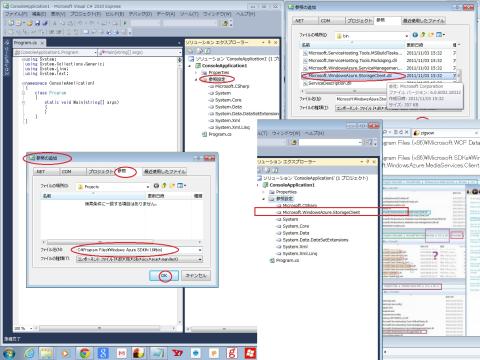The image size is (480, 360).
Task: Click the キャンセル button
Action: coord(196,276)
